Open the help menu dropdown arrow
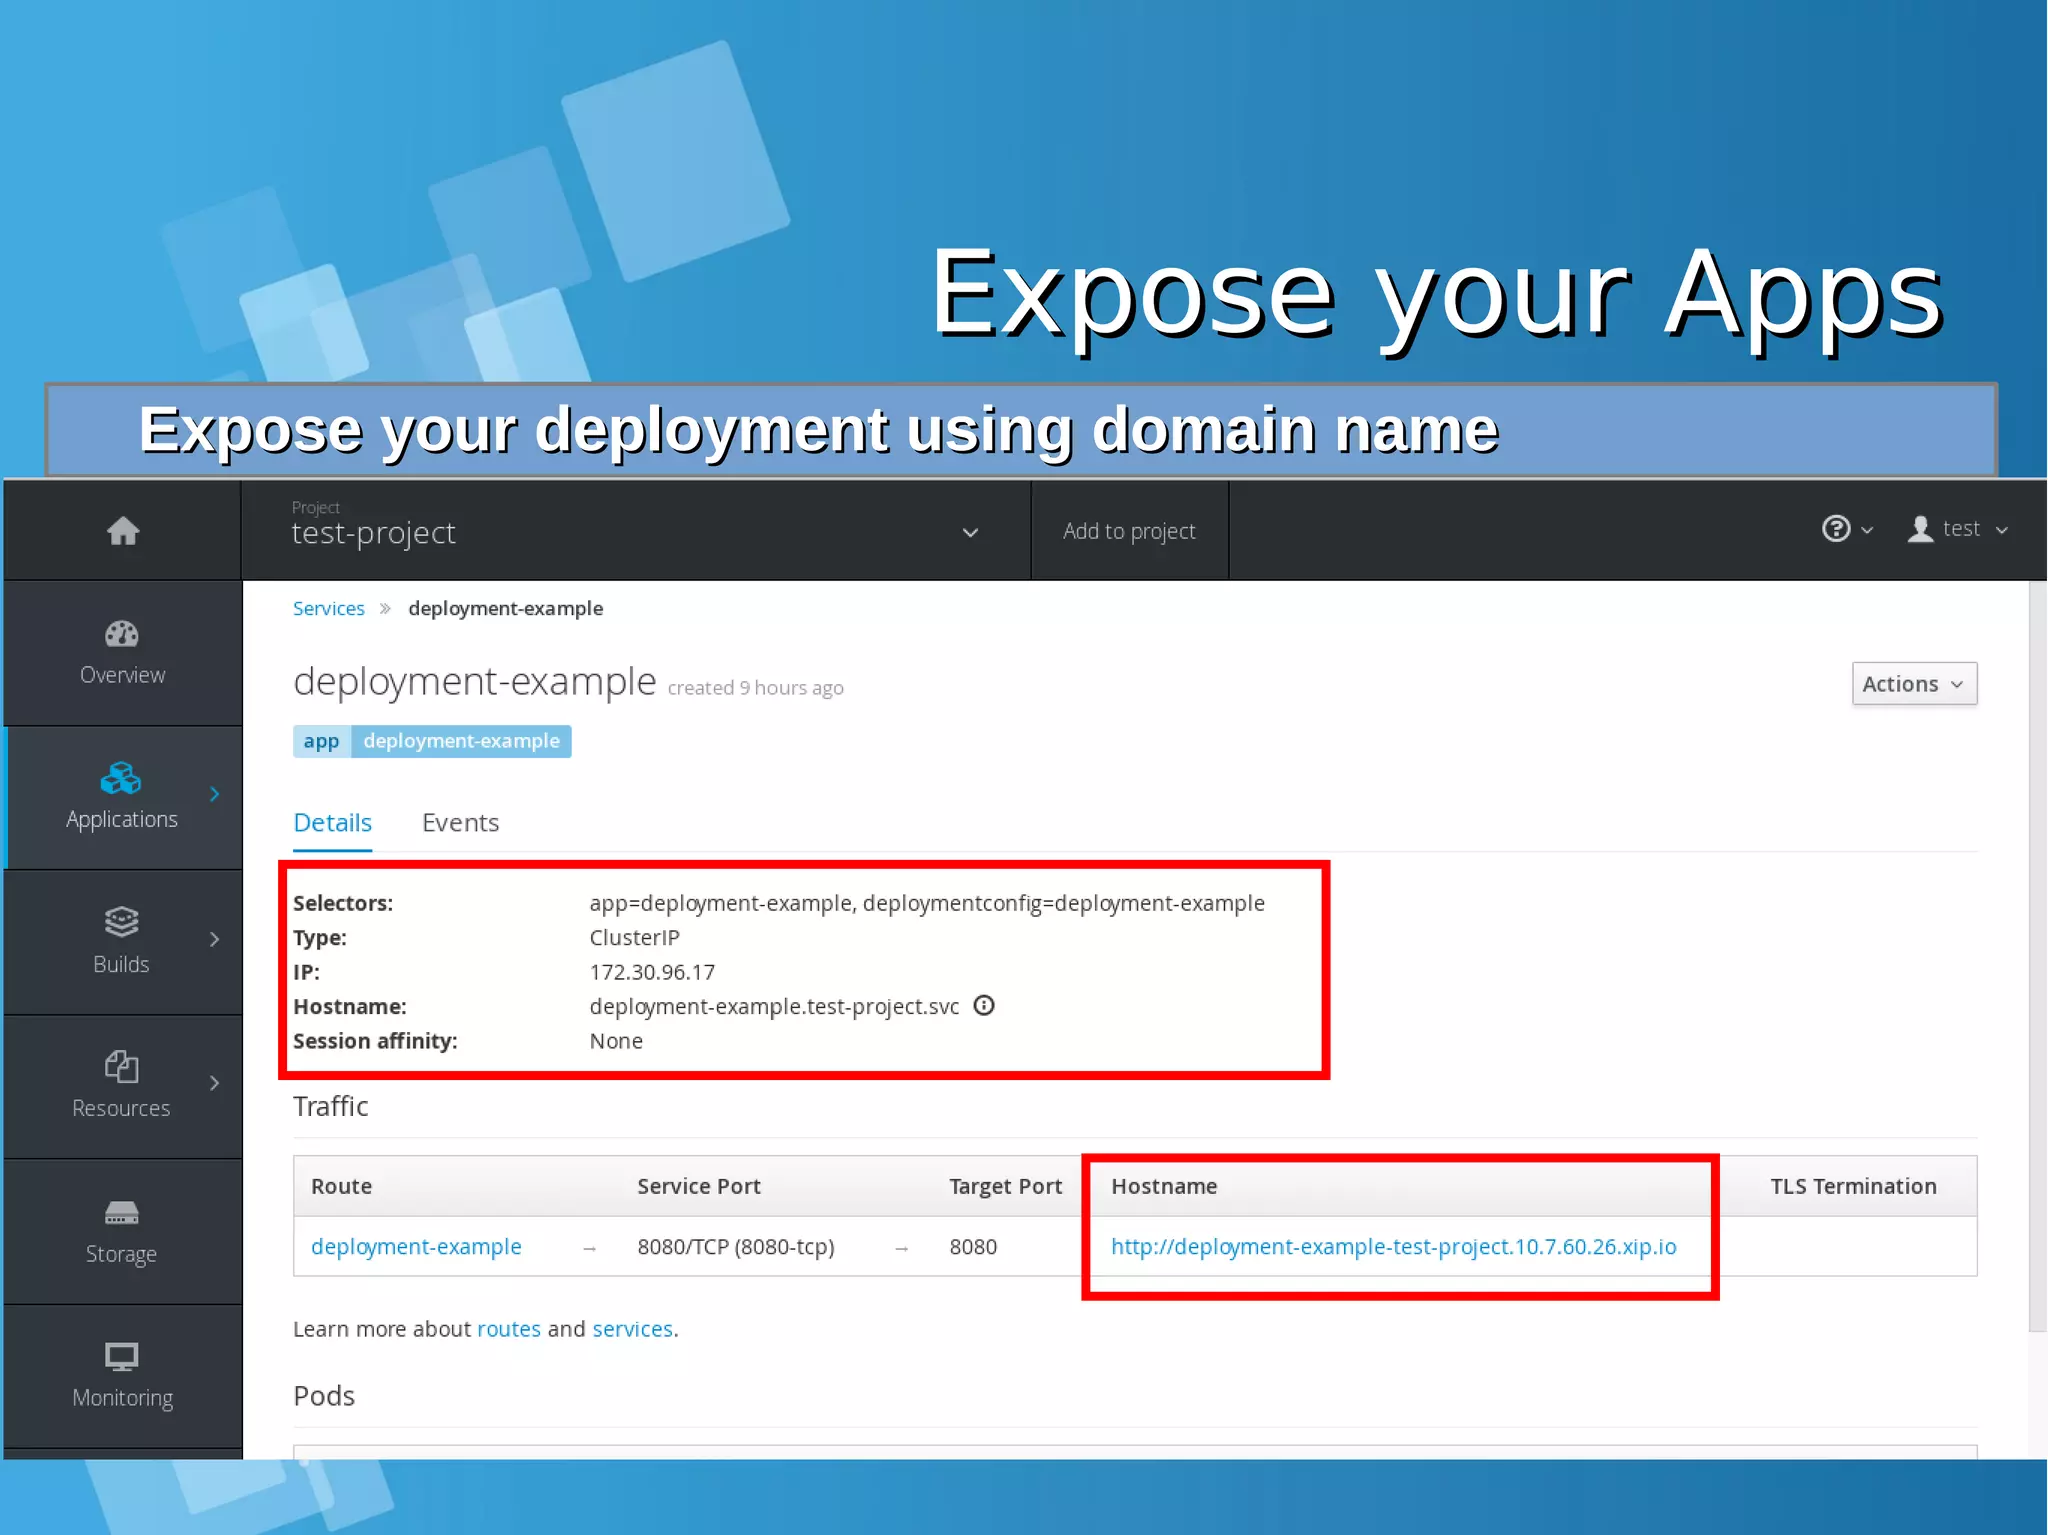 tap(1867, 530)
